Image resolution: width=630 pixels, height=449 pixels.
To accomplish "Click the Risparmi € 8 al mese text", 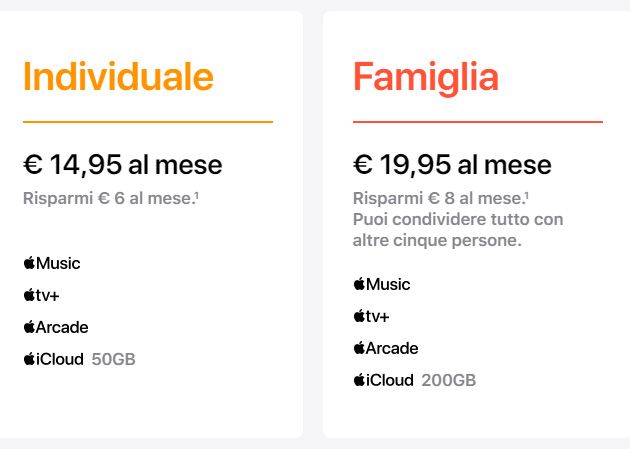I will click(x=440, y=198).
